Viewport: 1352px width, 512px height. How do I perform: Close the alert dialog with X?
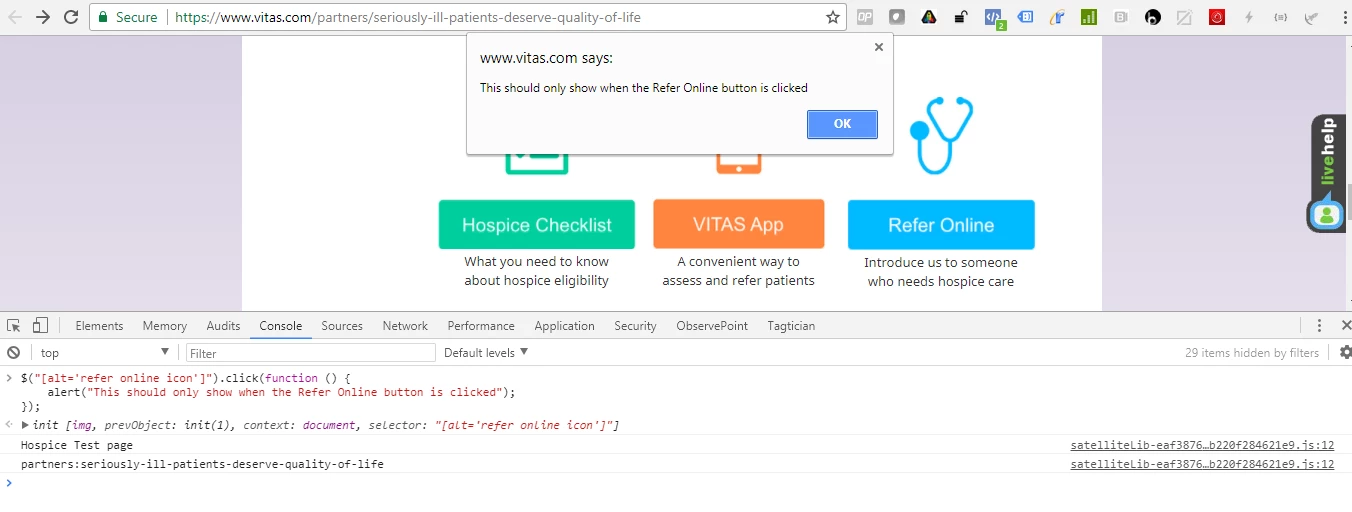click(879, 47)
